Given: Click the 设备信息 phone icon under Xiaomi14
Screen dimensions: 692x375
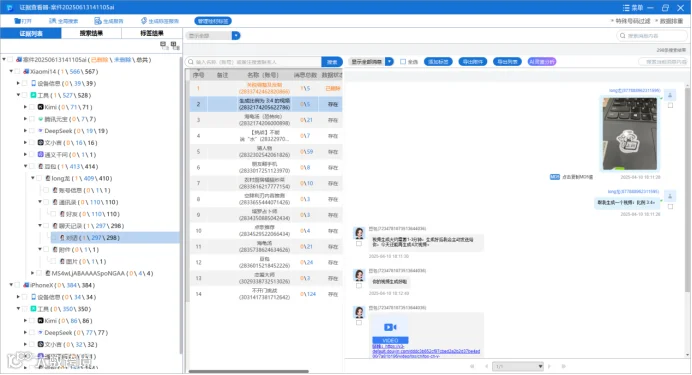Looking at the screenshot, I should pyautogui.click(x=33, y=83).
